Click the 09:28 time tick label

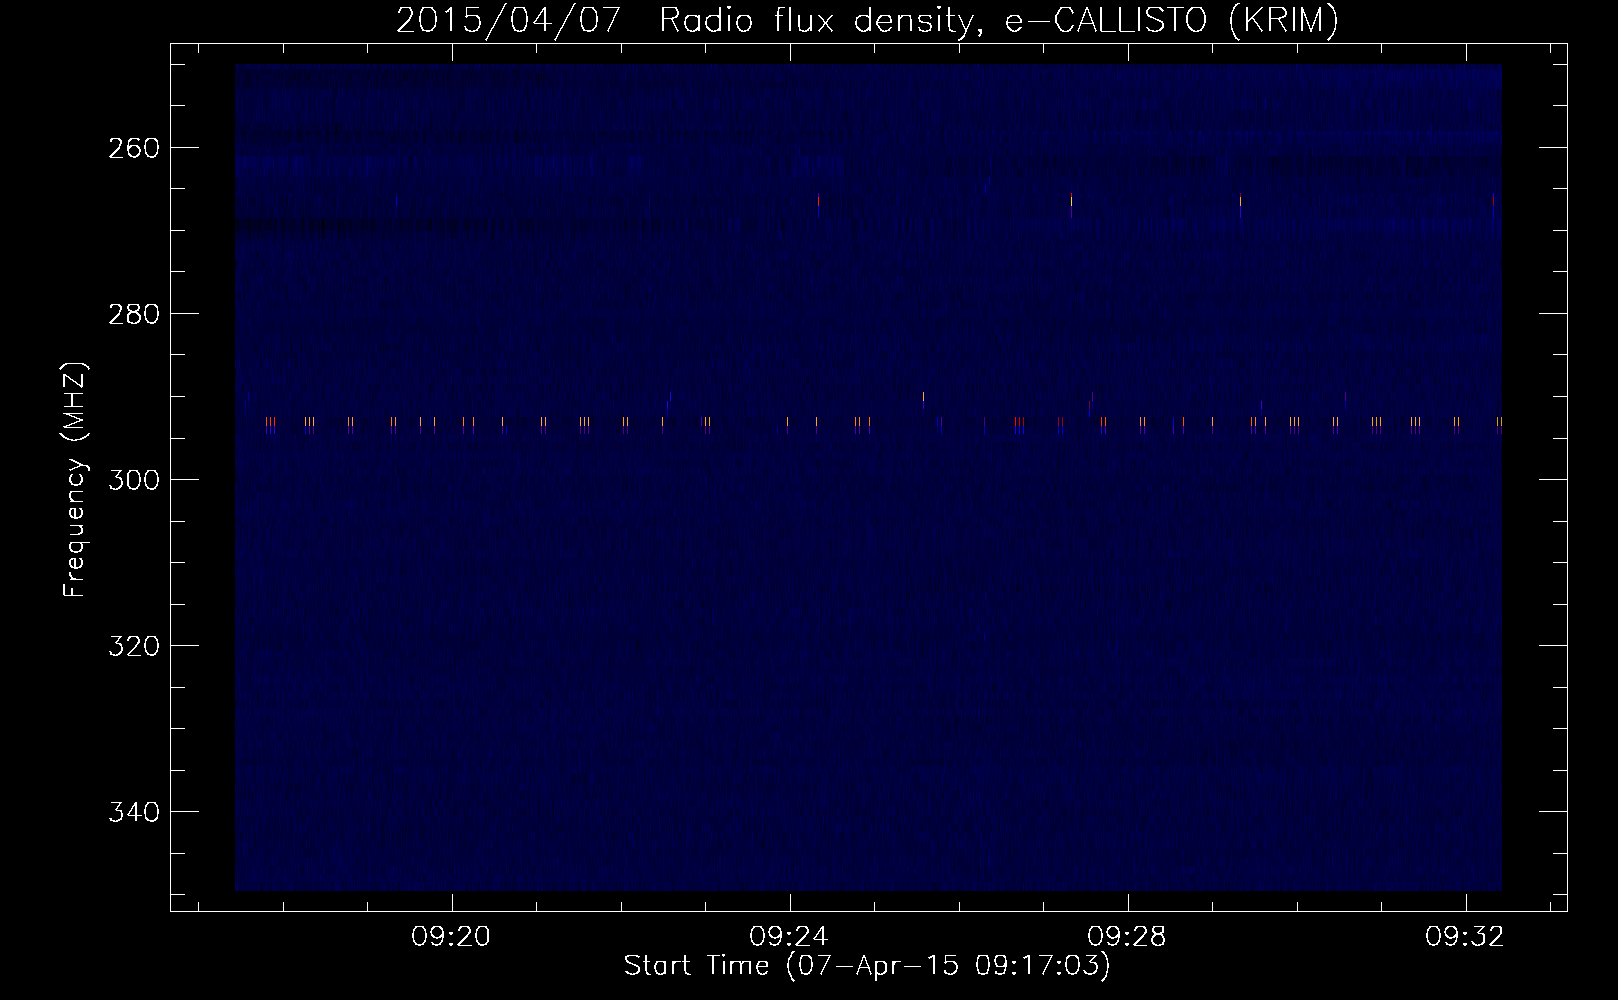(1128, 937)
